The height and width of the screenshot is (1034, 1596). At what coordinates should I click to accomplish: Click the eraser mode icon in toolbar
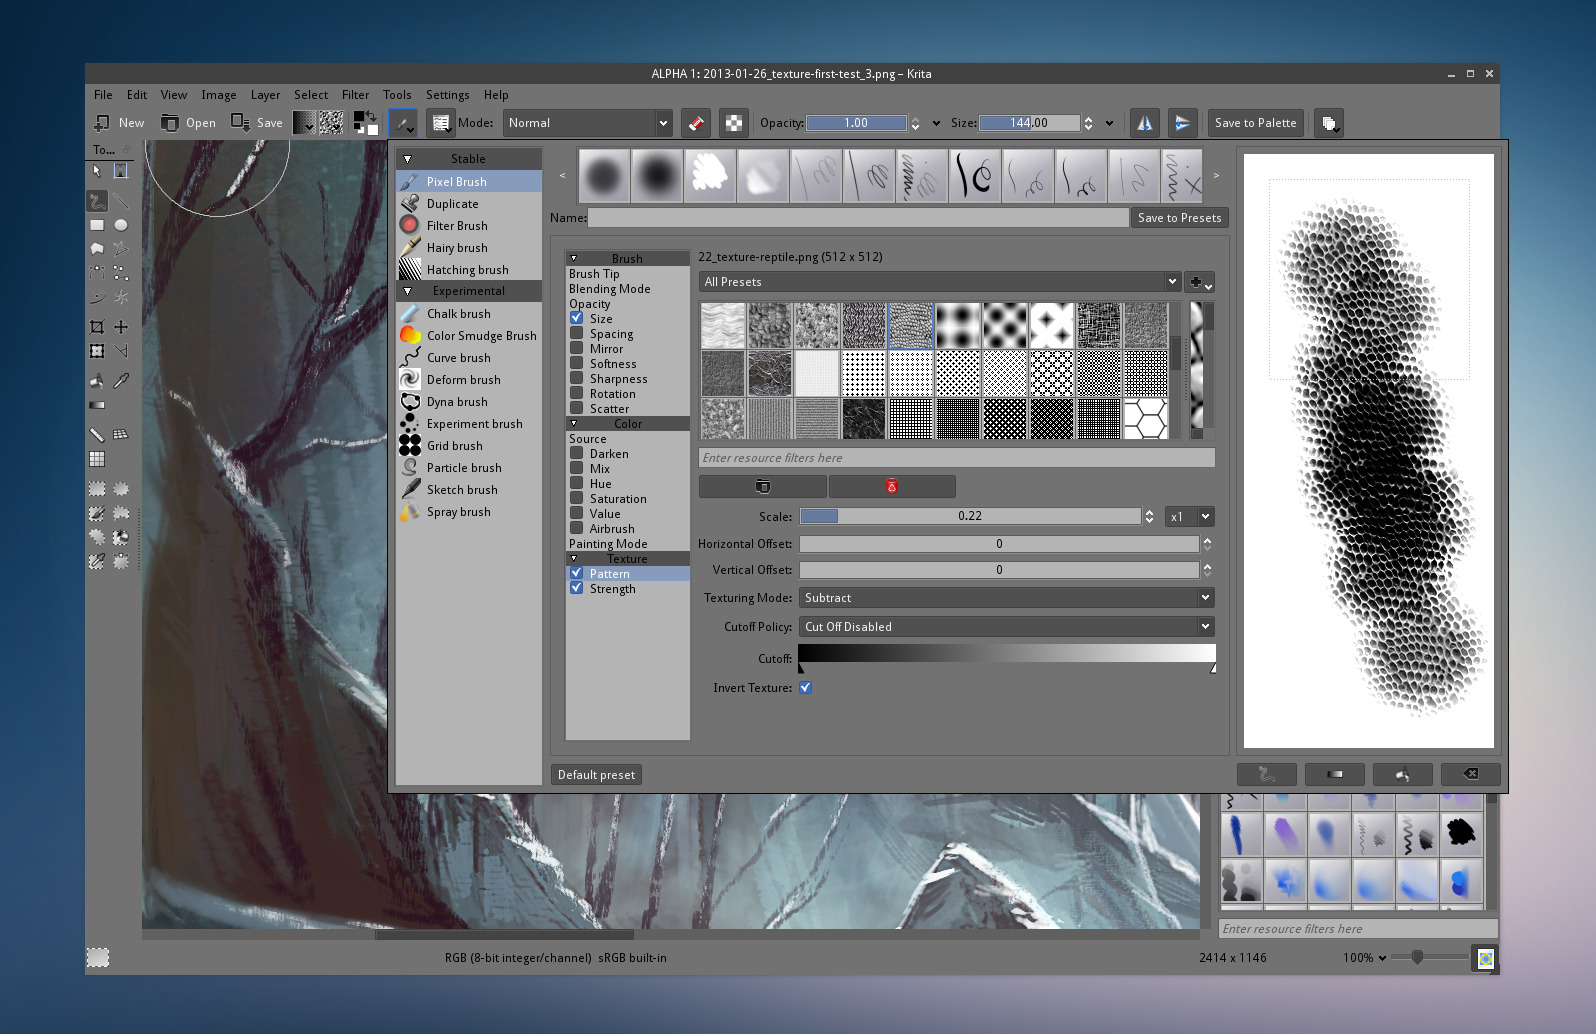pyautogui.click(x=696, y=123)
